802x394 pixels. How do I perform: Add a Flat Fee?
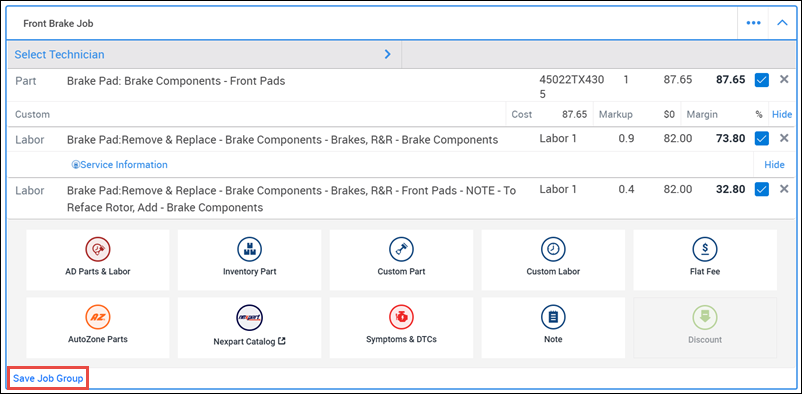click(x=705, y=260)
